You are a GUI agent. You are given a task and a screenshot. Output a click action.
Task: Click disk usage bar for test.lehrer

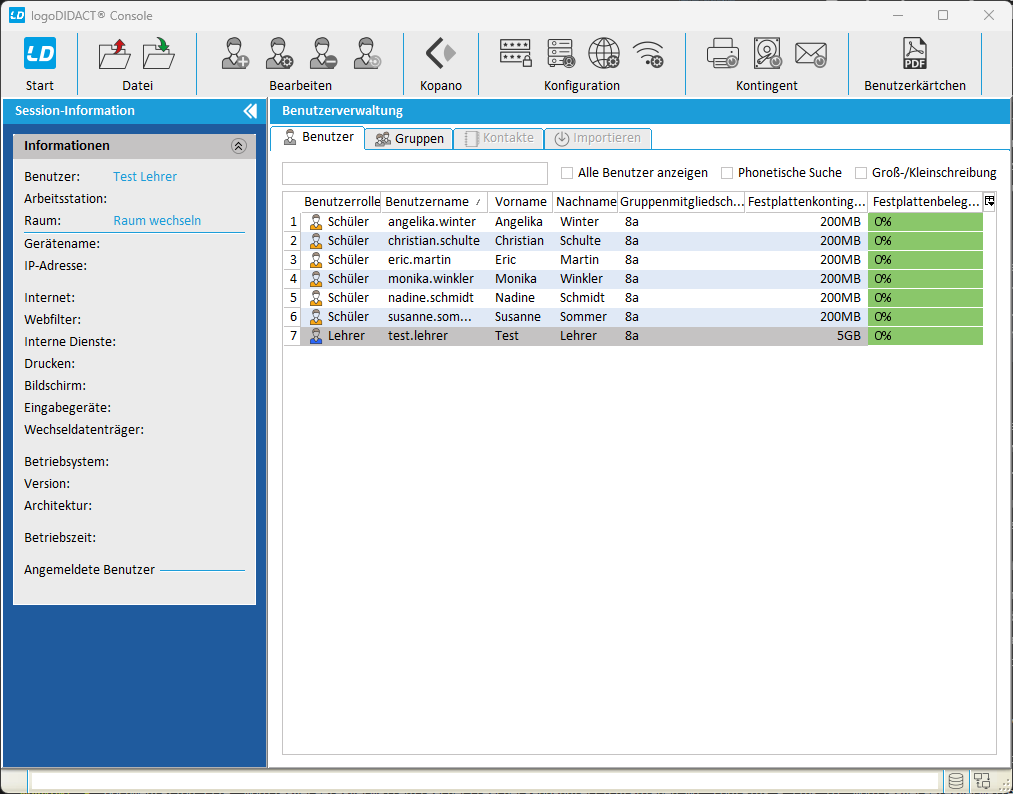925,336
